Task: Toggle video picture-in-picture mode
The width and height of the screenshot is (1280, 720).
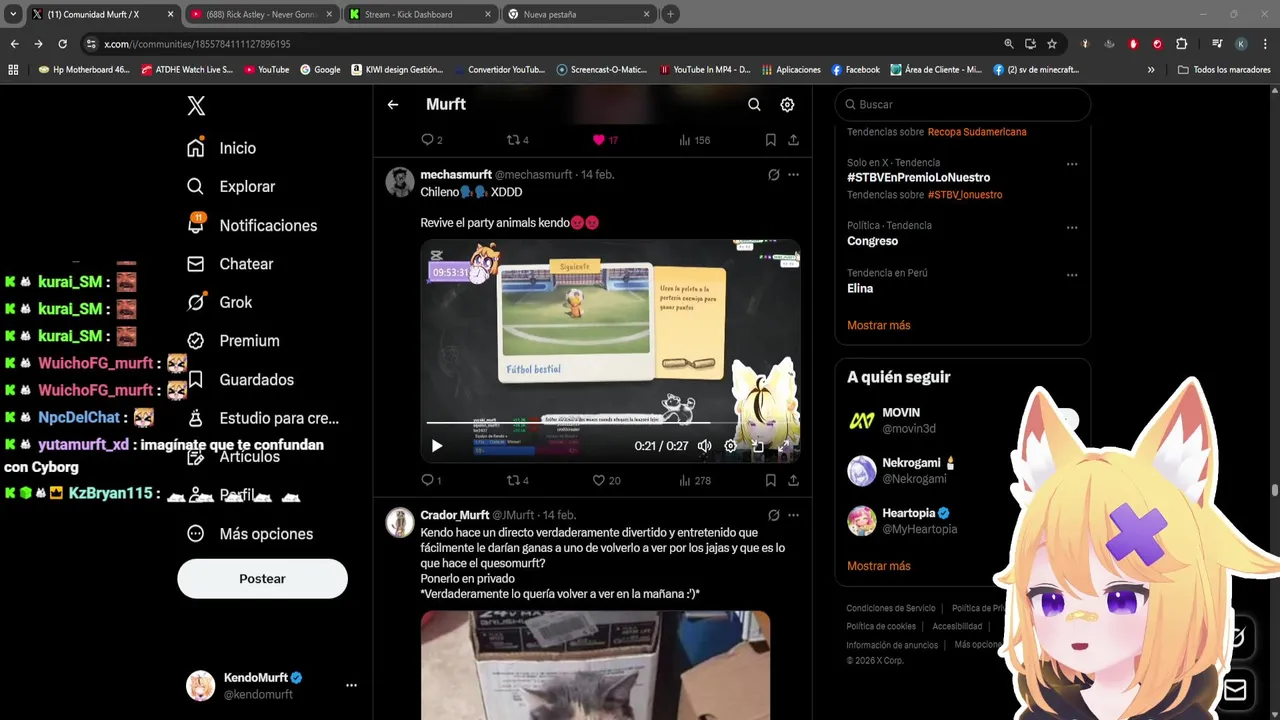Action: pos(757,446)
